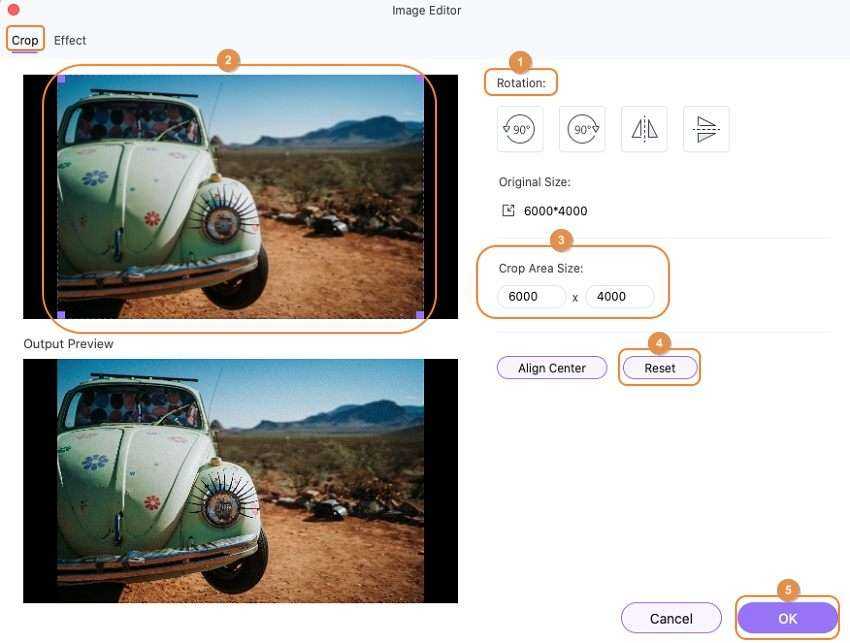Screen dimensions: 850x643
Task: Click the Original Size icon beside 6000*4000
Action: pyautogui.click(x=508, y=211)
